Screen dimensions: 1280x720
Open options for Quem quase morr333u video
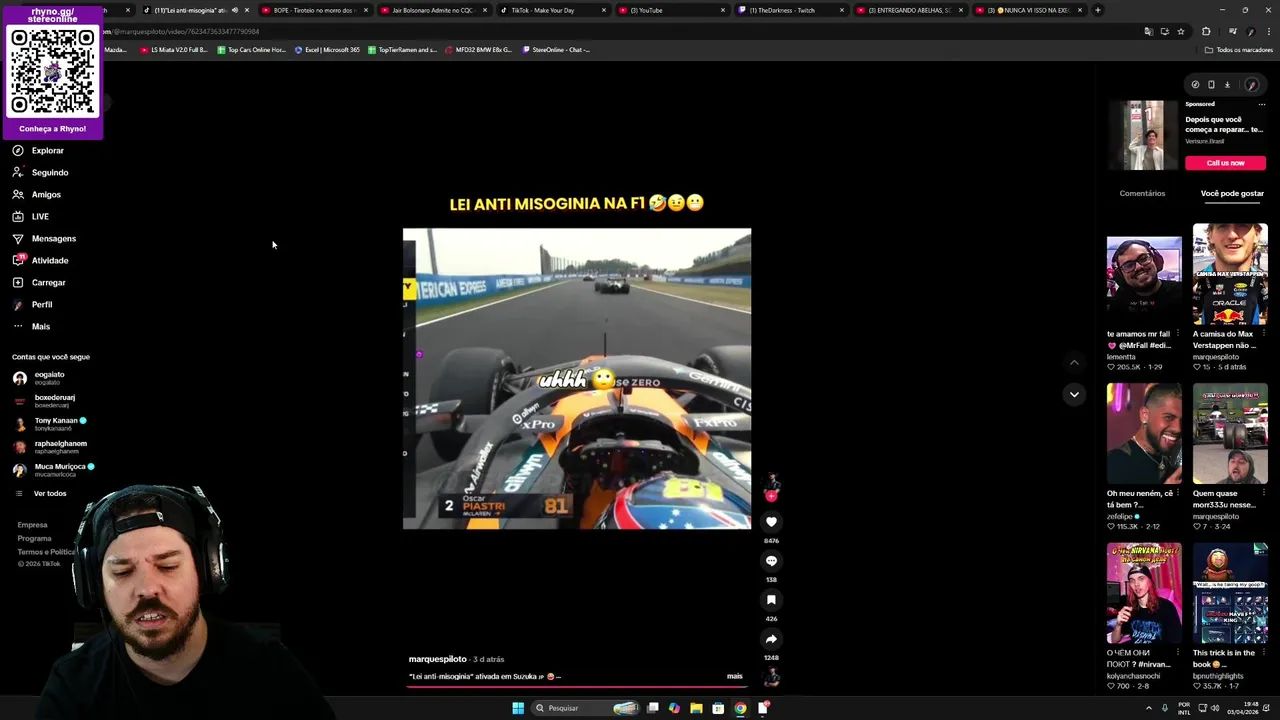[1263, 494]
